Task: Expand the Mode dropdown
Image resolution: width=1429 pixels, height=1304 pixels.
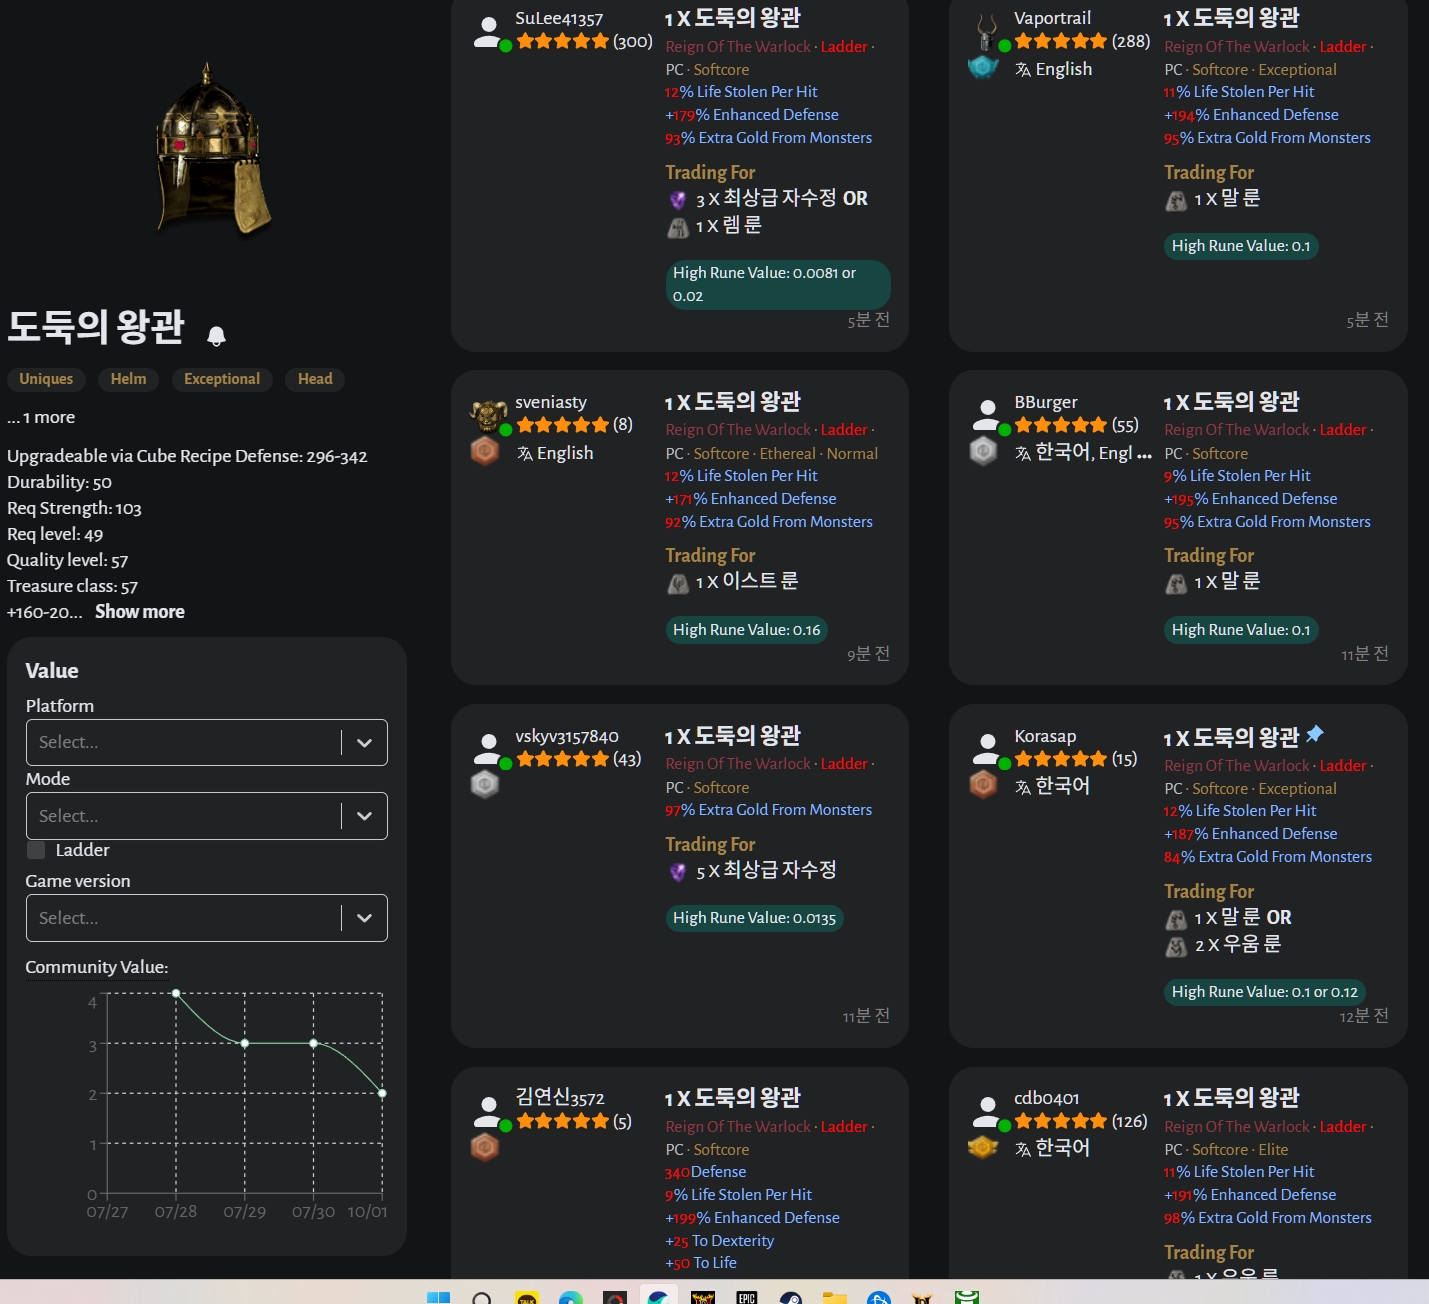Action: pyautogui.click(x=206, y=816)
